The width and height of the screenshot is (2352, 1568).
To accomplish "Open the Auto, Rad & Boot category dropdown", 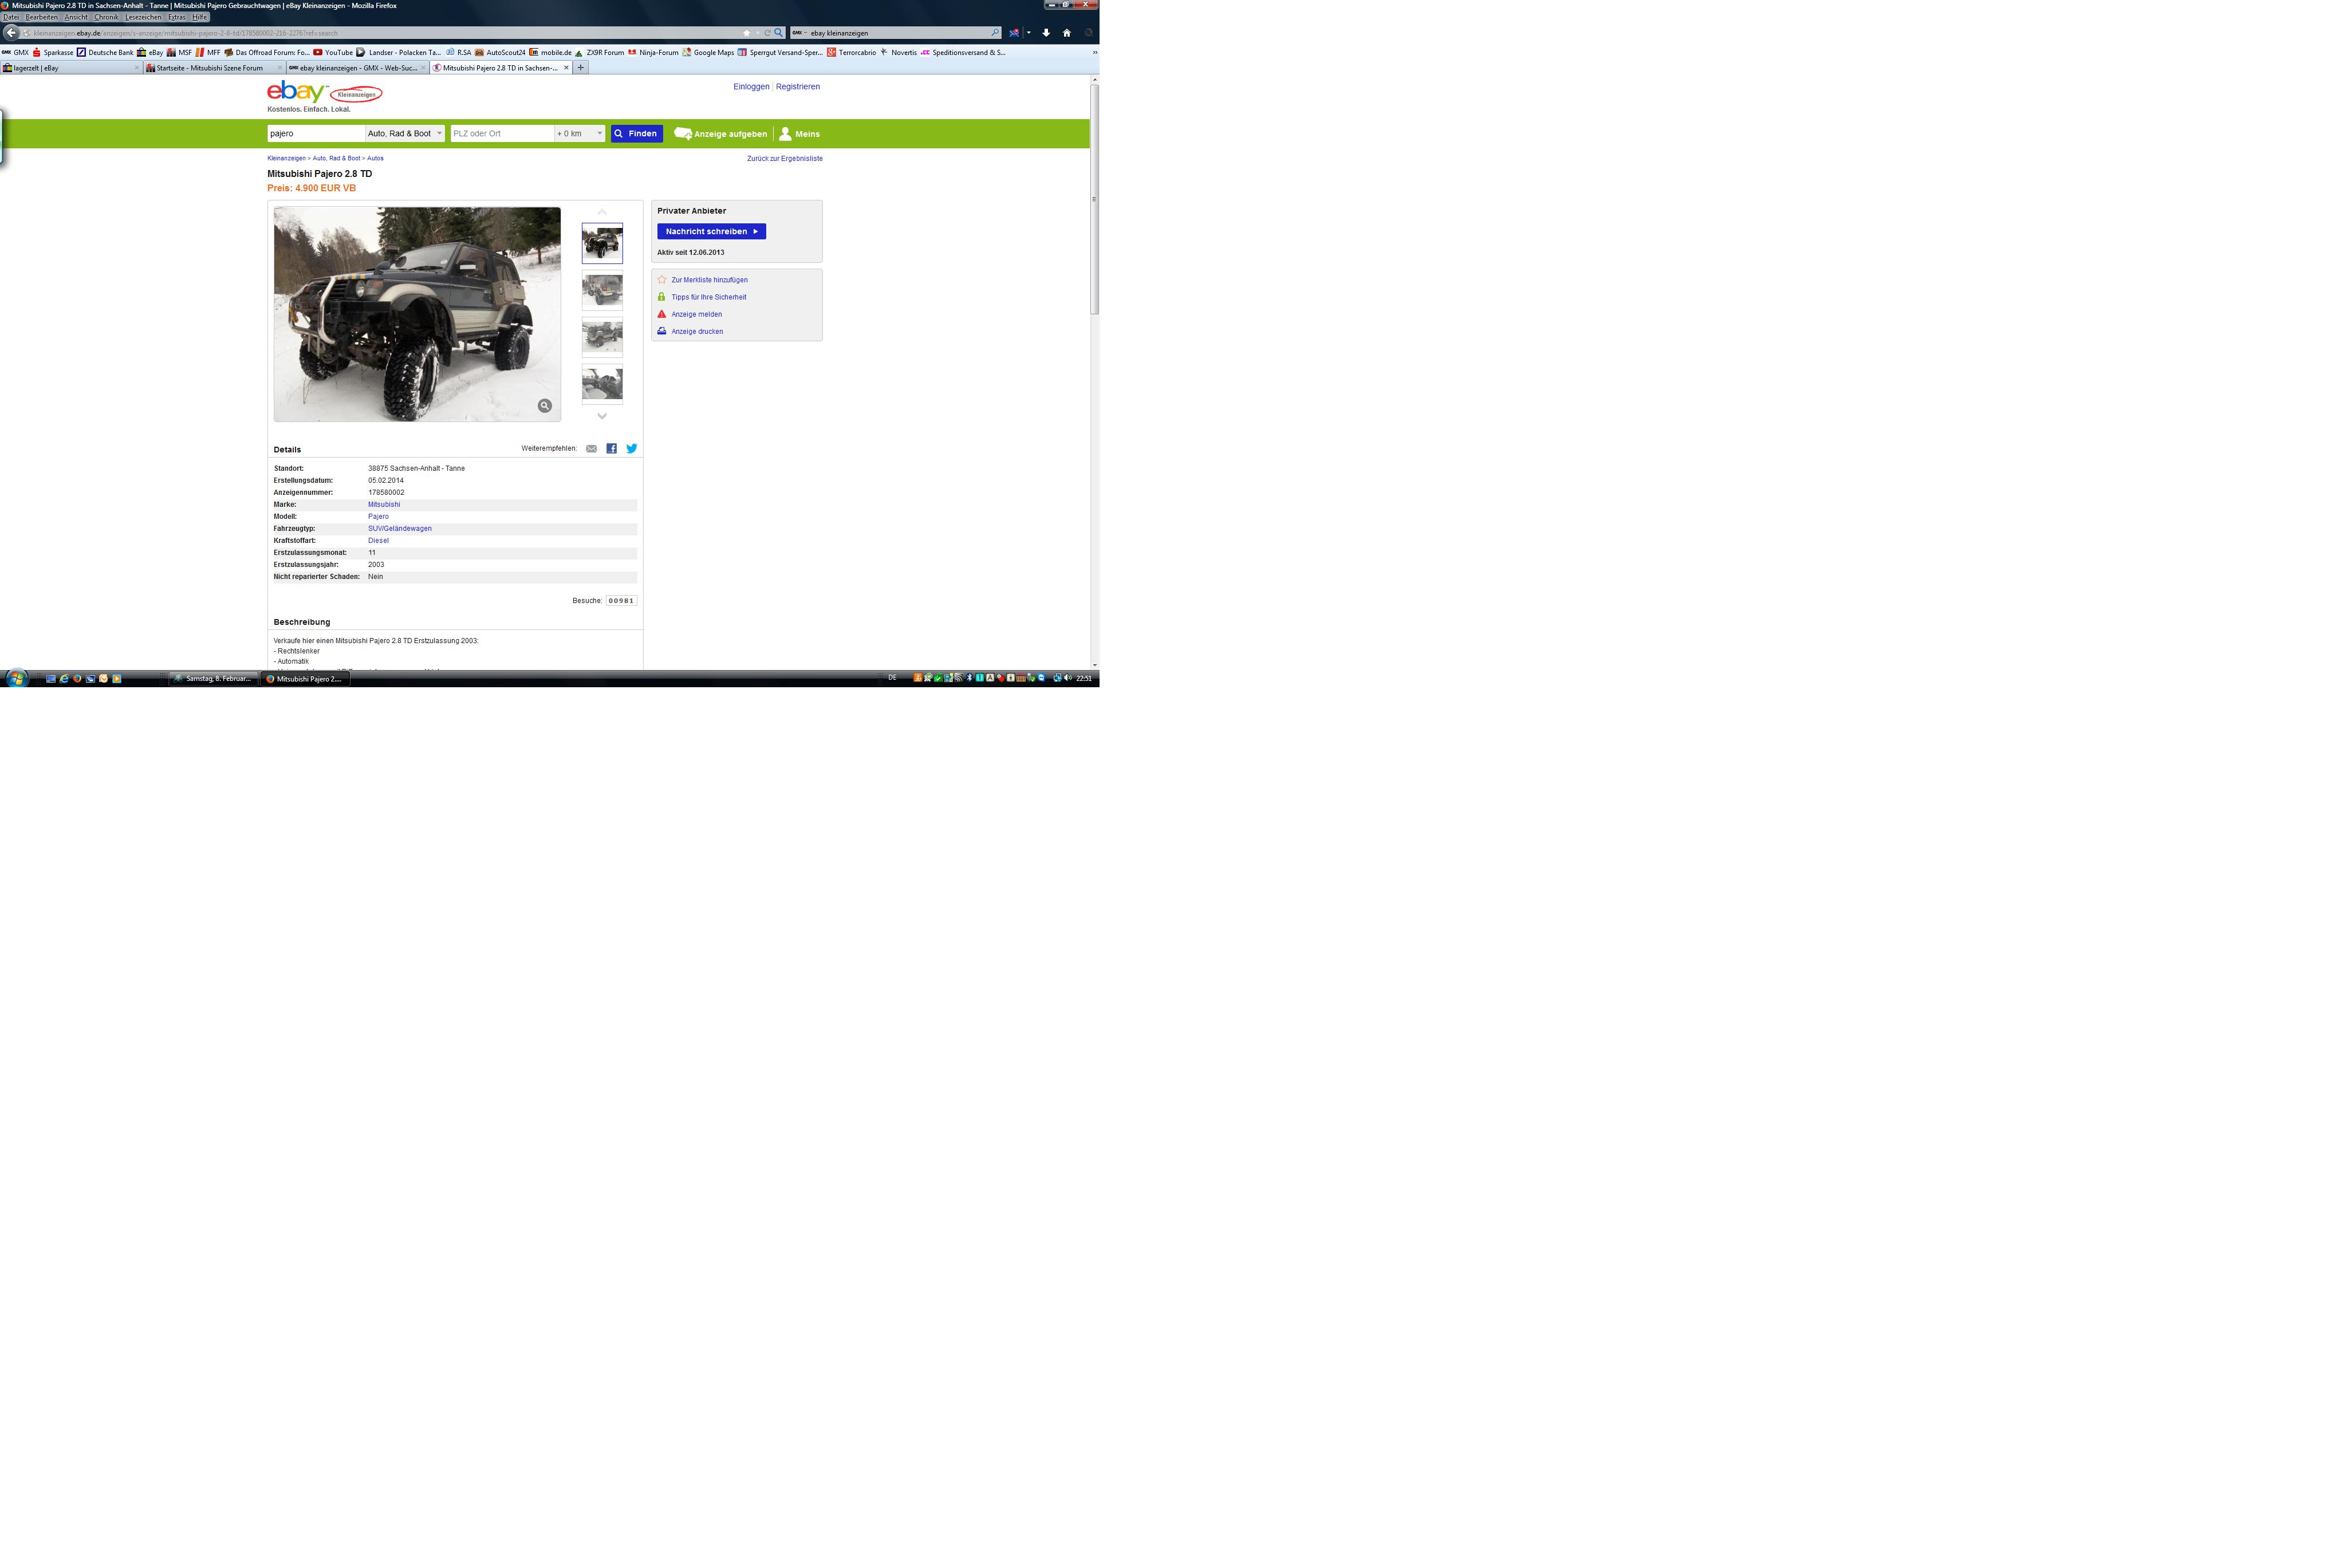I will pyautogui.click(x=404, y=134).
